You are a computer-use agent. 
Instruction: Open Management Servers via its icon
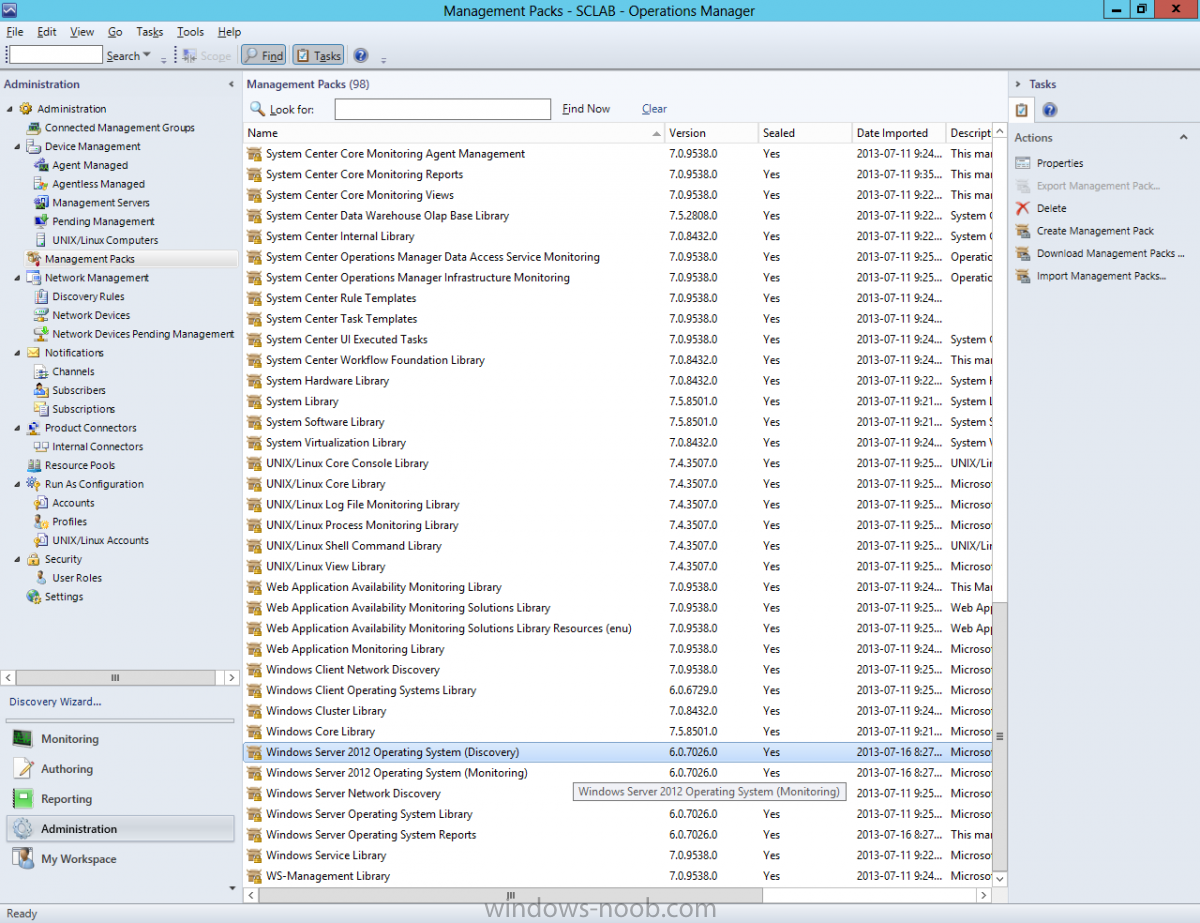[42, 203]
